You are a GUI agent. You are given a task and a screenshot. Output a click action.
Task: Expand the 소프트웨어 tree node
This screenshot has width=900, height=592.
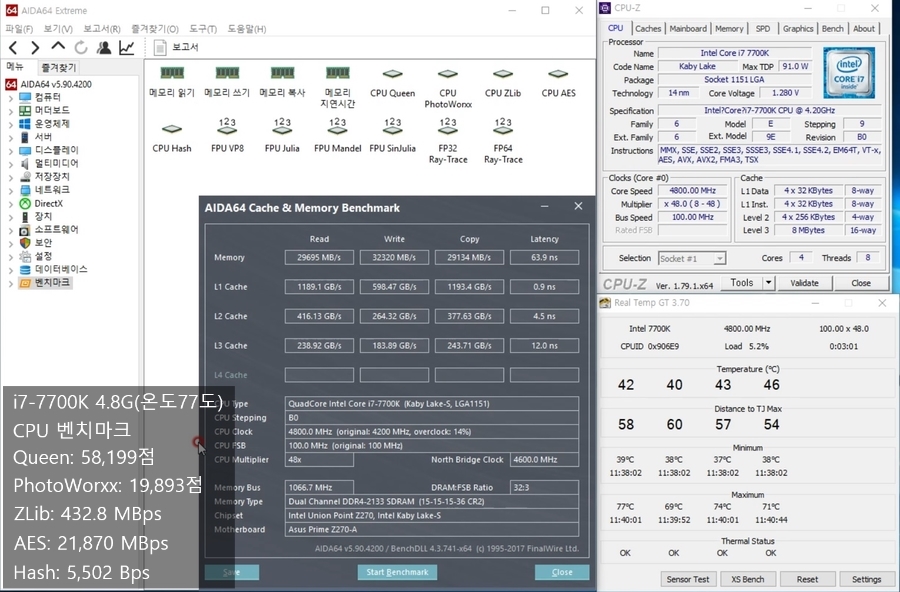coord(10,230)
